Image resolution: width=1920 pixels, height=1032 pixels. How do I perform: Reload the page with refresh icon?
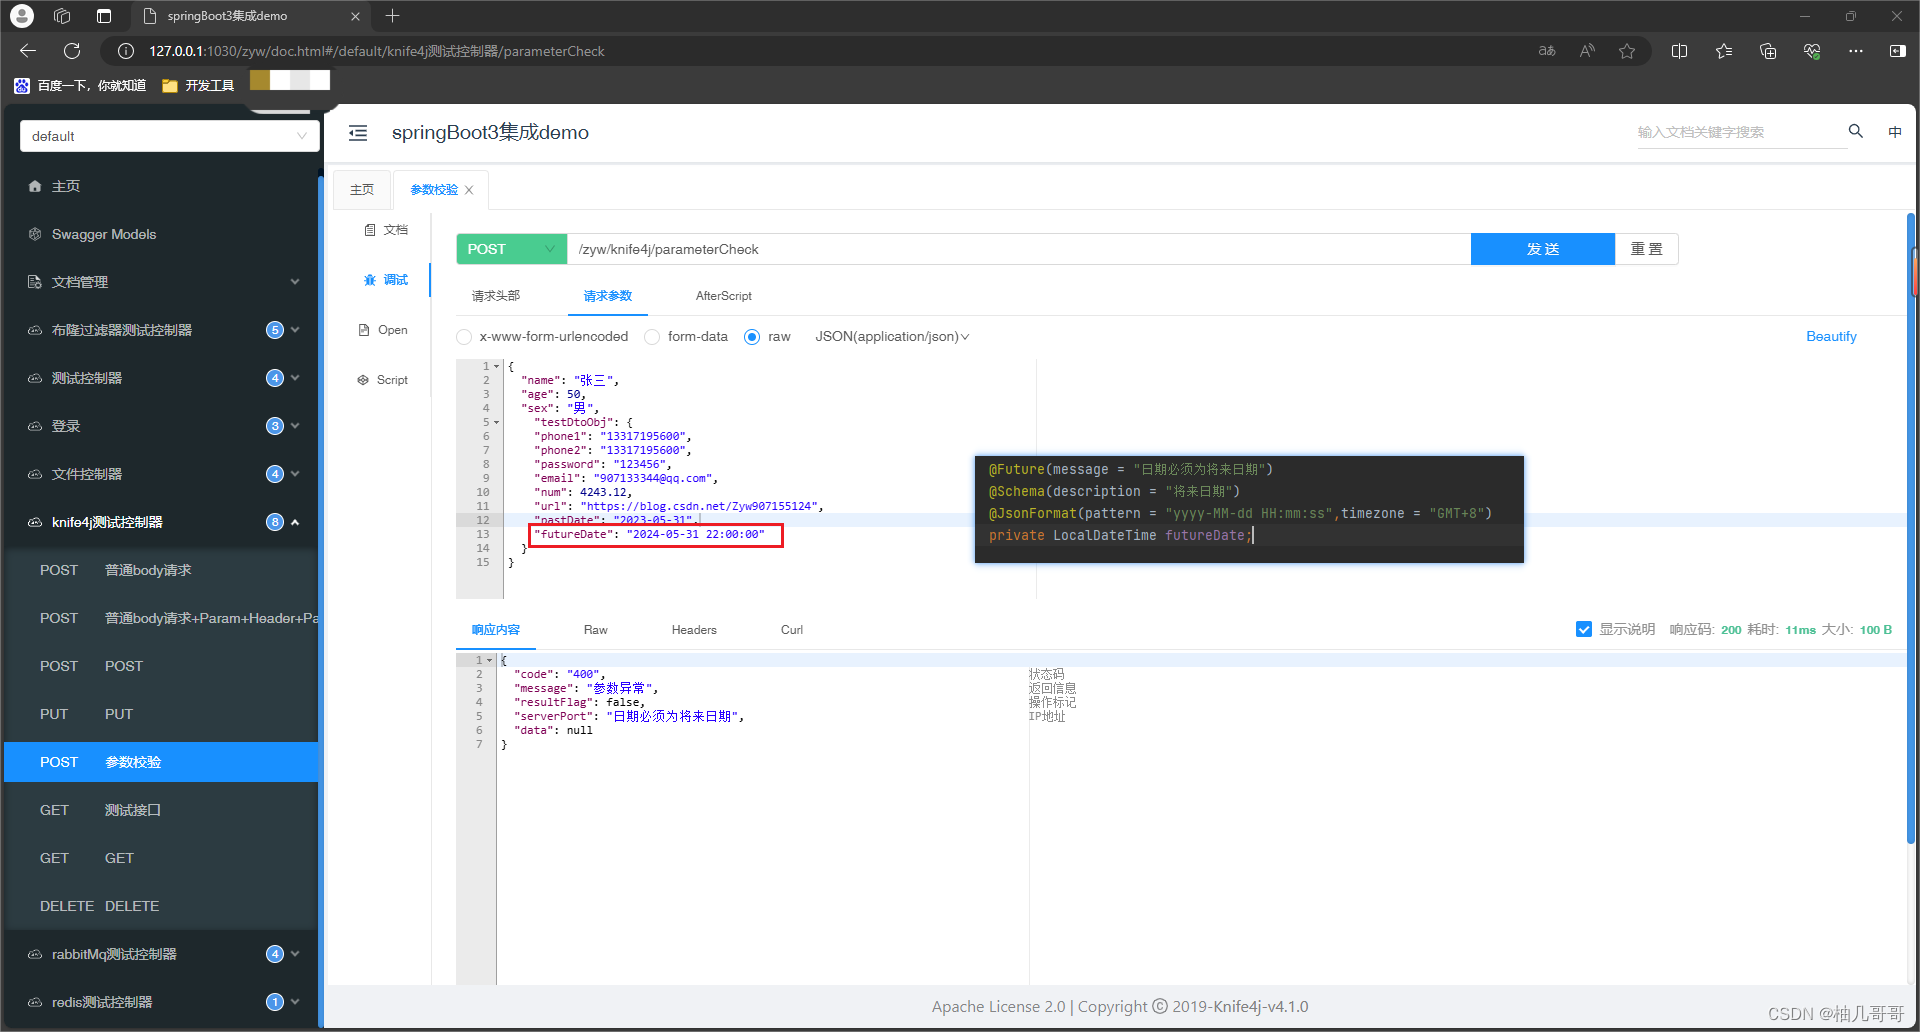click(72, 51)
